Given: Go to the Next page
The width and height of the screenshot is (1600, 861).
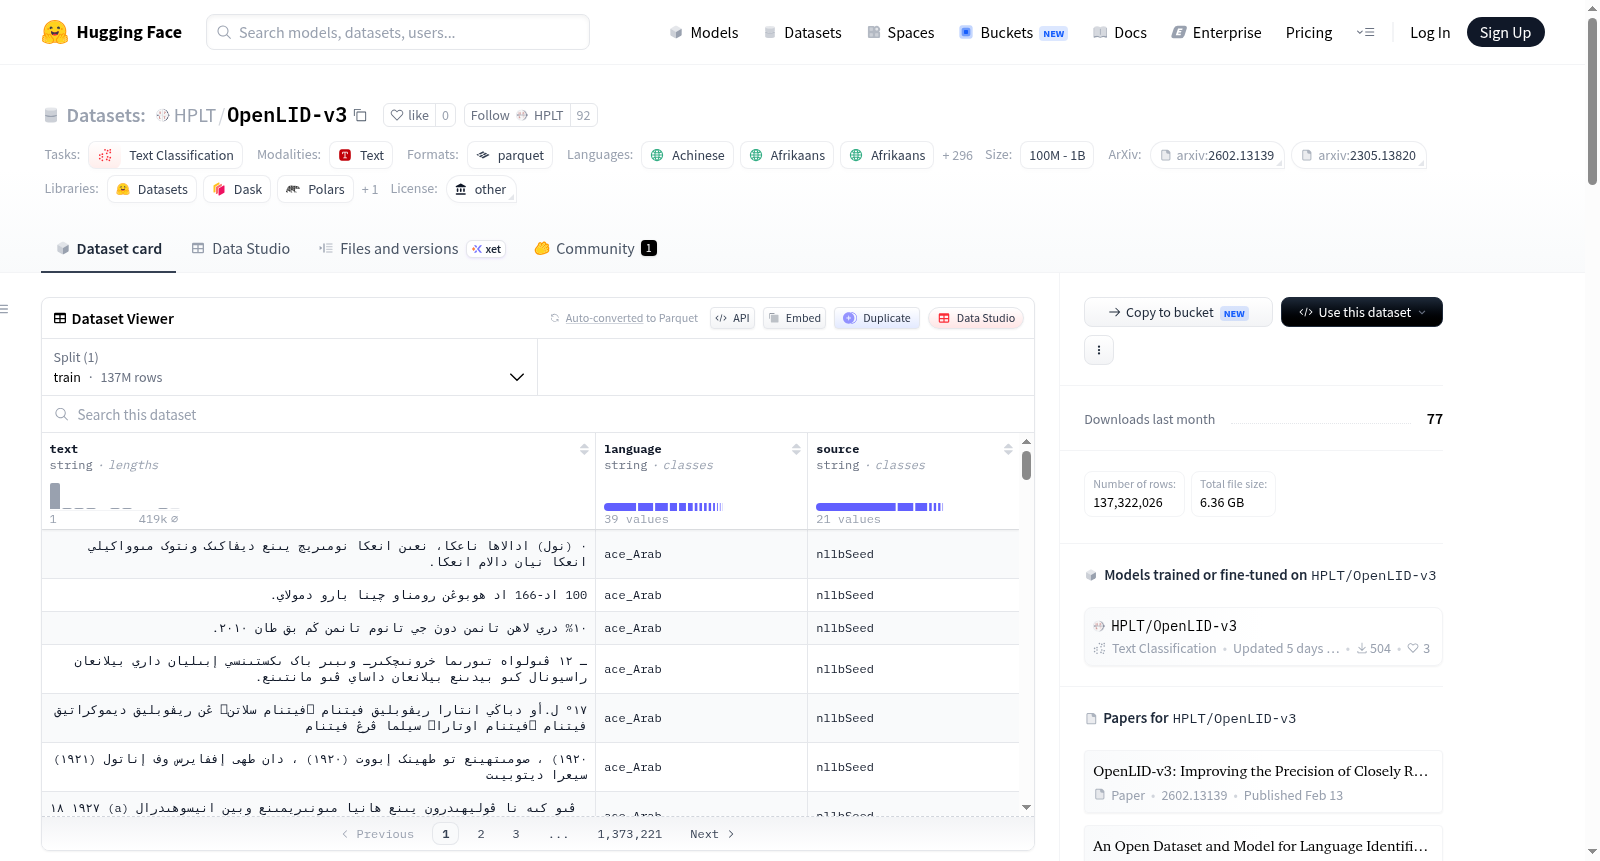Looking at the screenshot, I should click(712, 834).
